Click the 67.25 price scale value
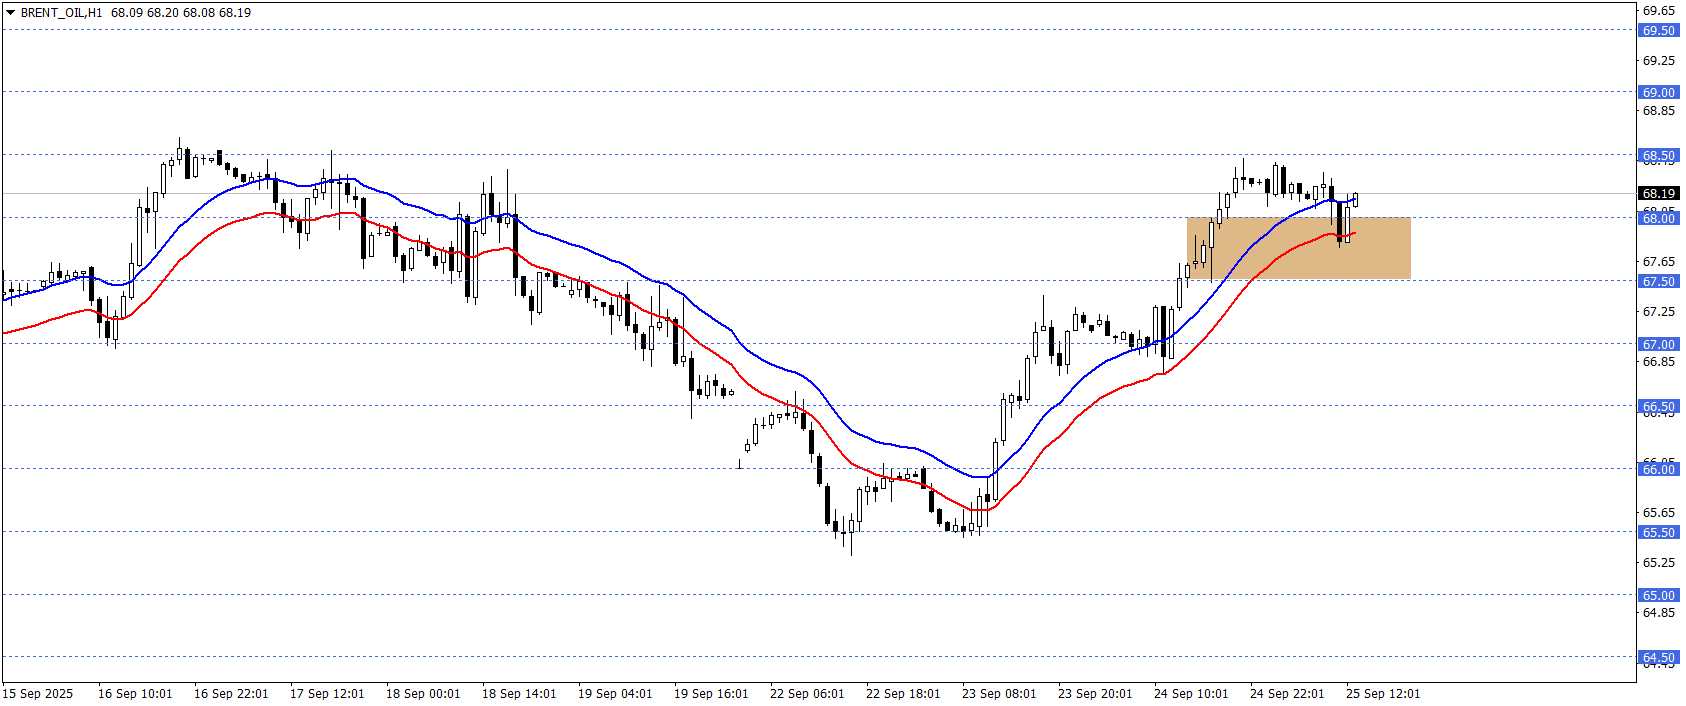This screenshot has width=1686, height=706. point(1658,312)
